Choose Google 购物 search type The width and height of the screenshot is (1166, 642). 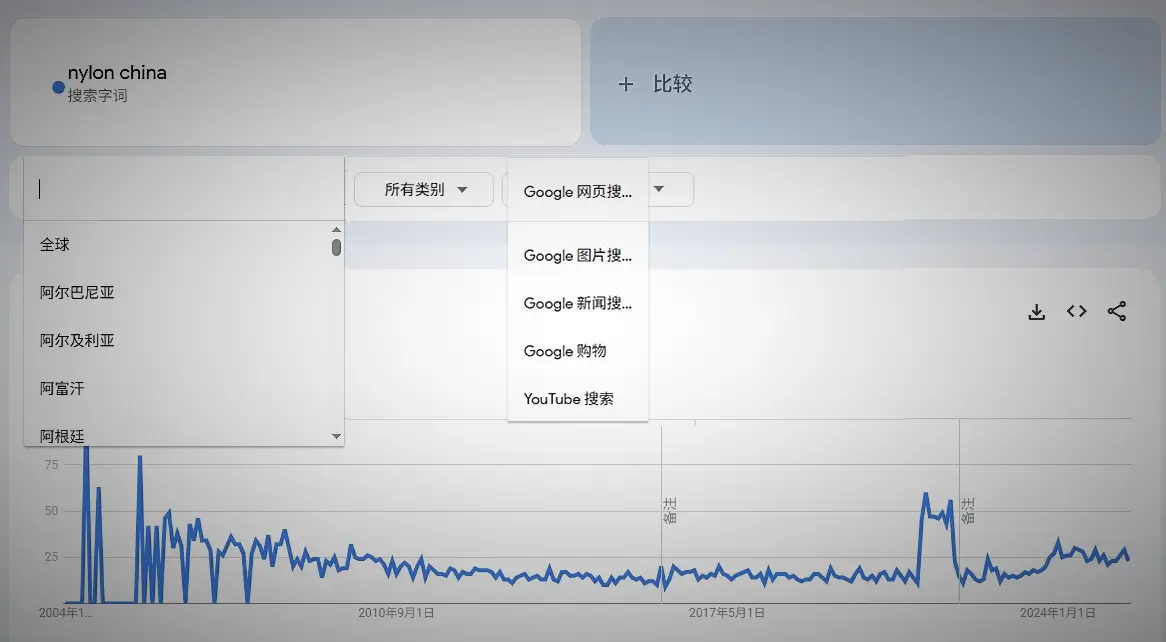(578, 350)
